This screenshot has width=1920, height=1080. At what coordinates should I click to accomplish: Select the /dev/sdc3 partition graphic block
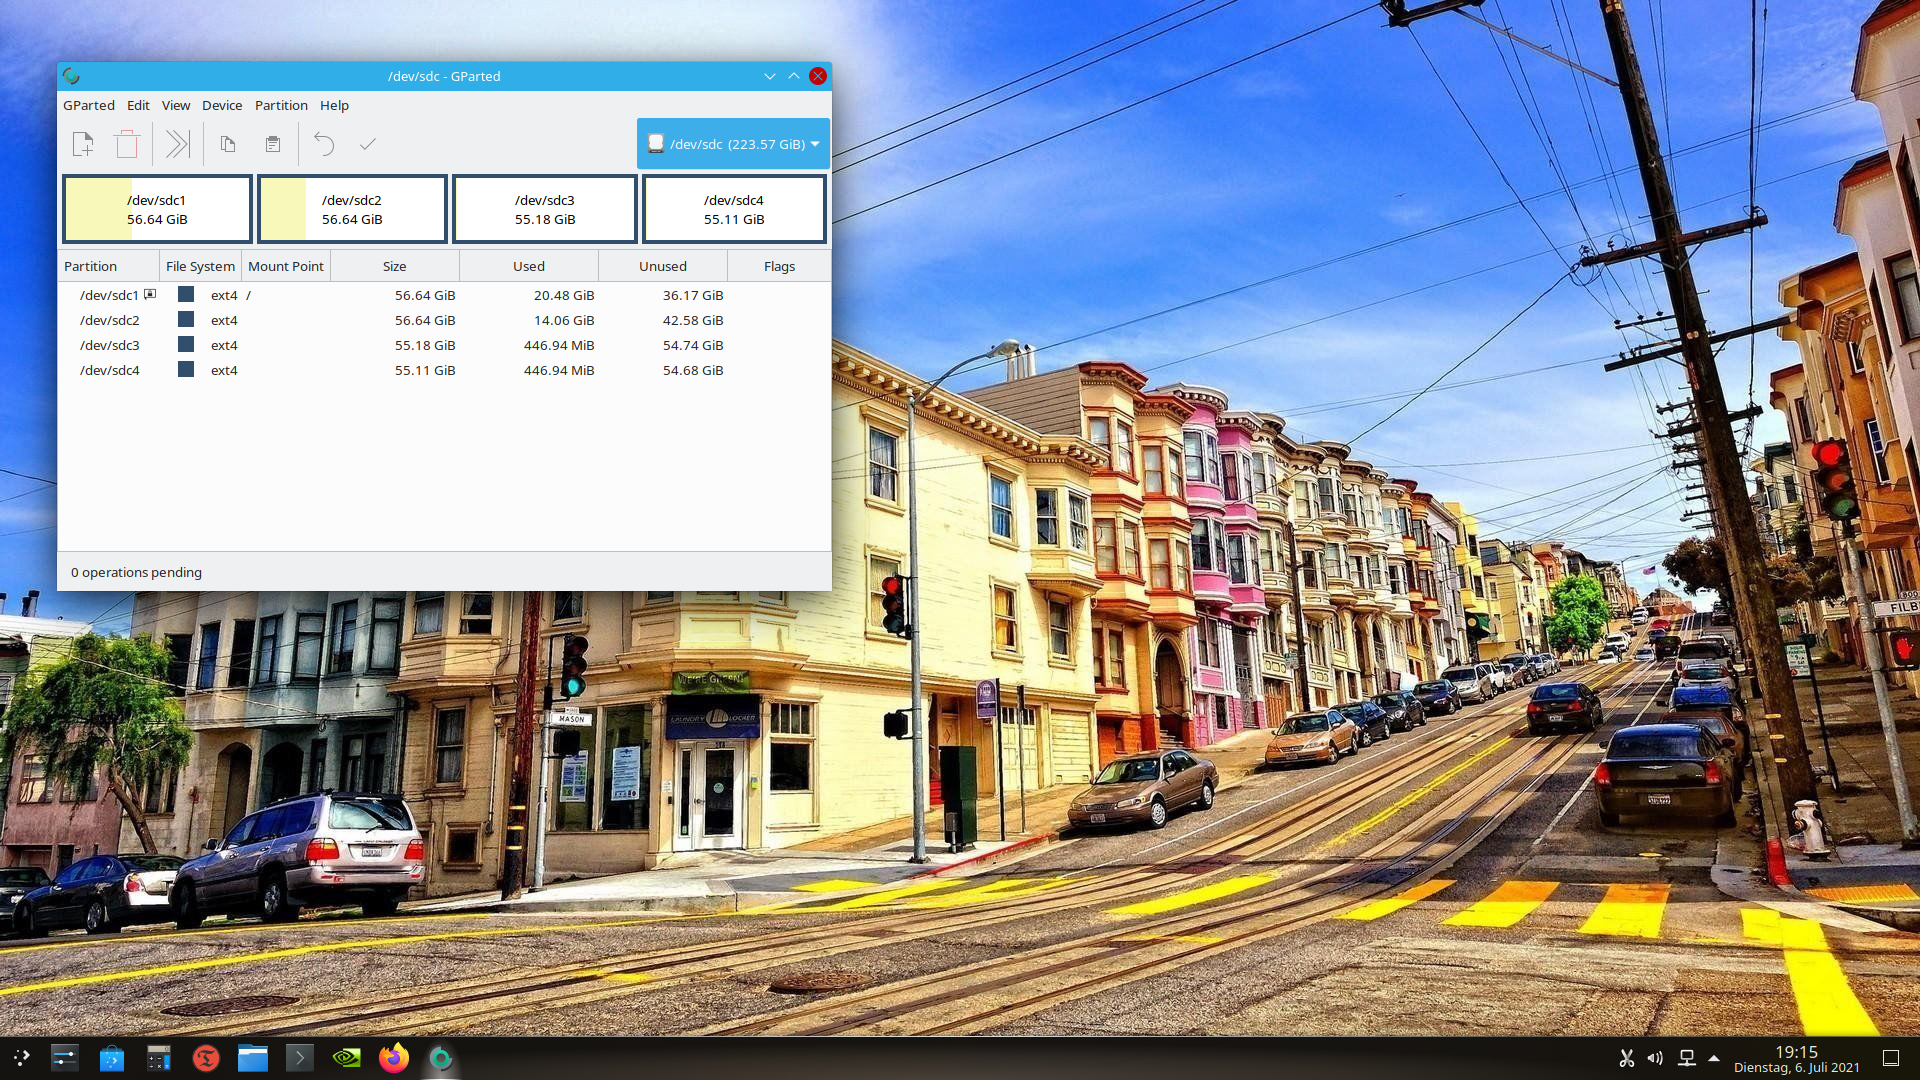(x=545, y=209)
